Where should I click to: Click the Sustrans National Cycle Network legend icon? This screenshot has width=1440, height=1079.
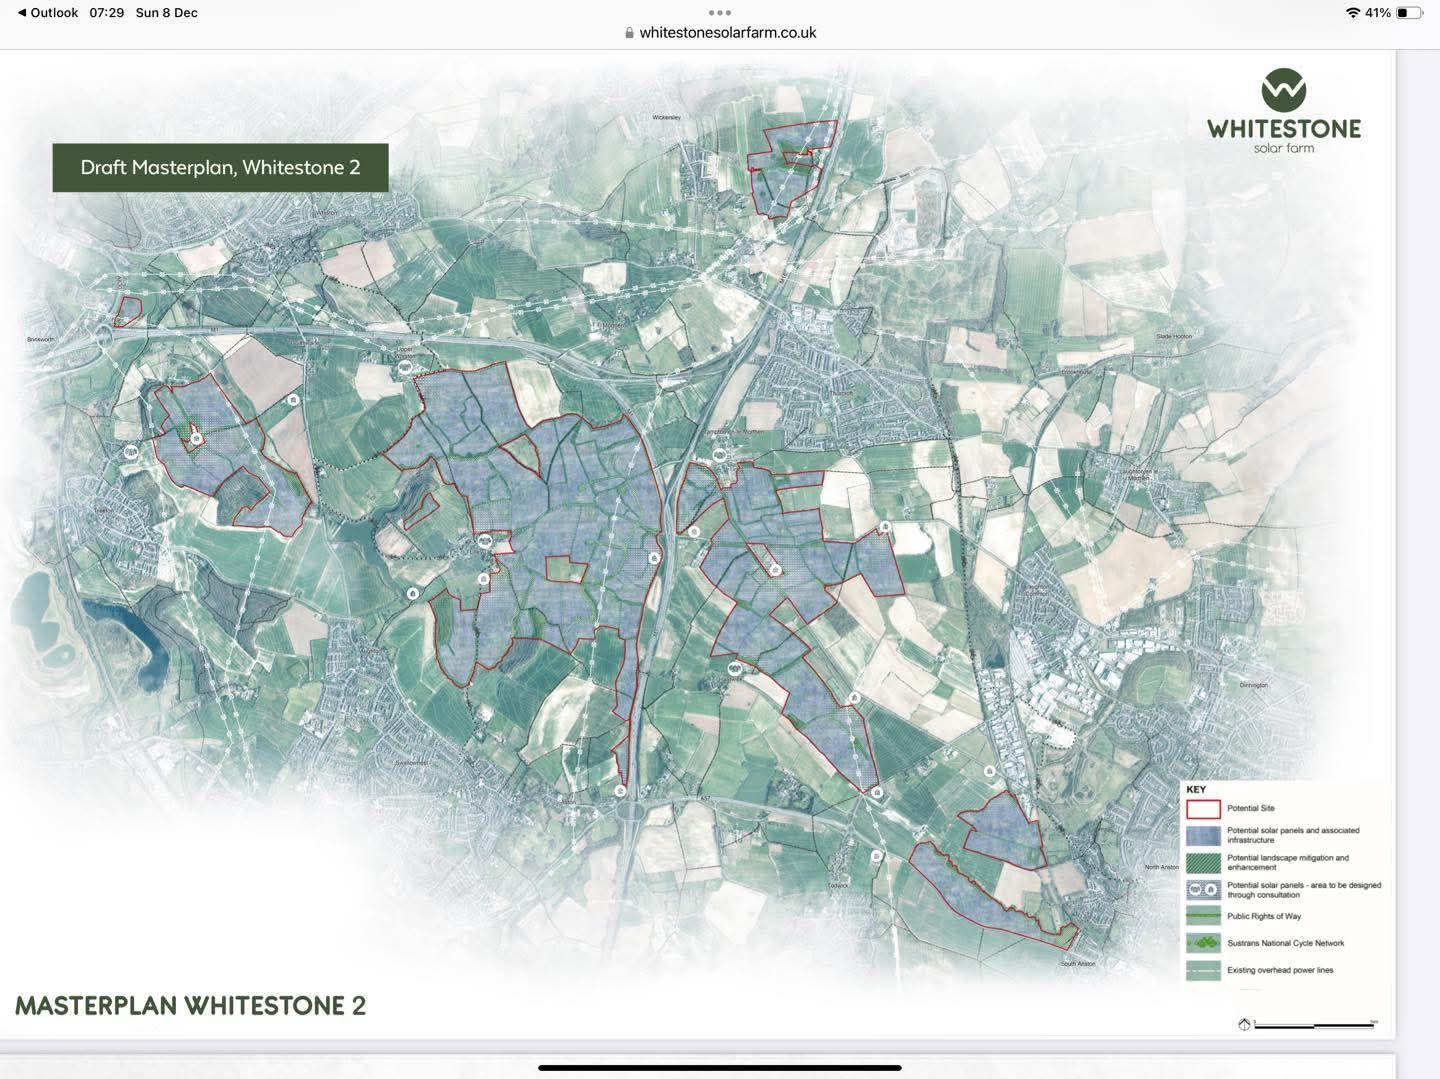tap(1203, 943)
